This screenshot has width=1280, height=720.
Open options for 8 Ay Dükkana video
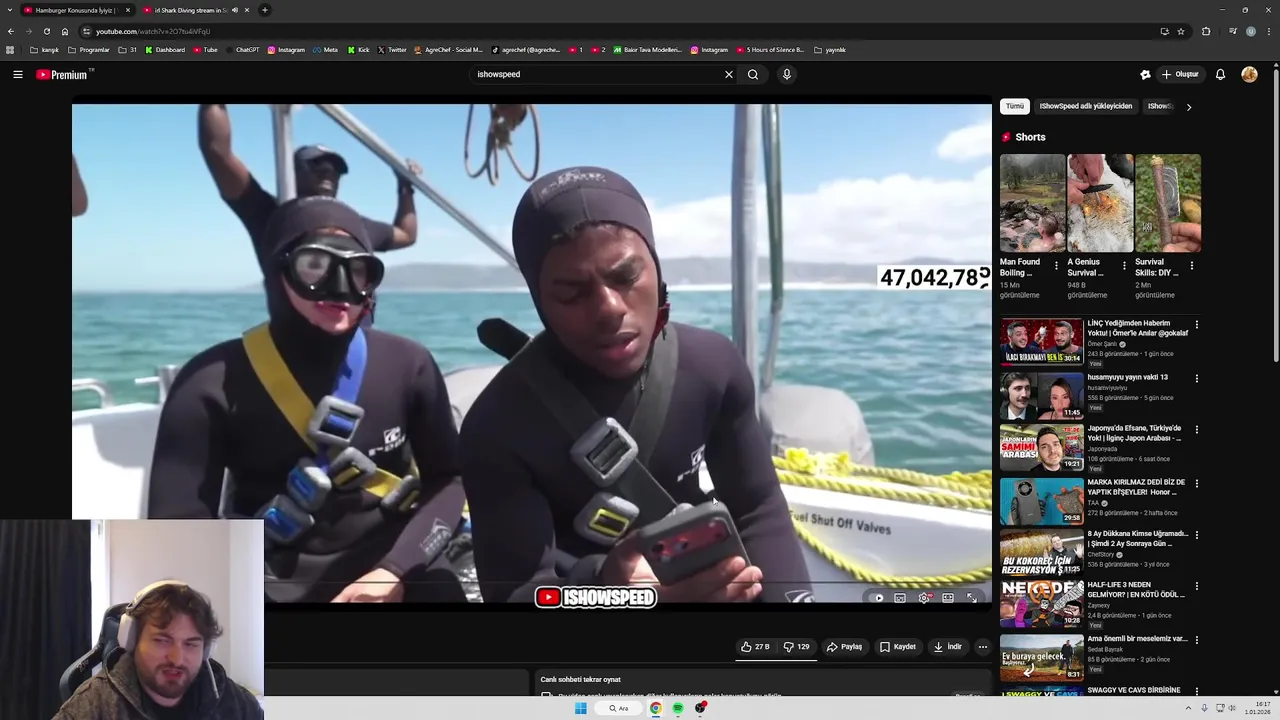[x=1196, y=535]
